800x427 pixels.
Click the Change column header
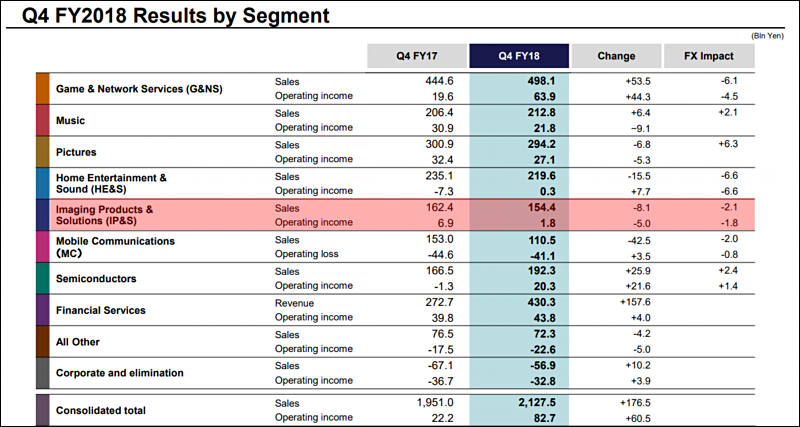pos(616,56)
